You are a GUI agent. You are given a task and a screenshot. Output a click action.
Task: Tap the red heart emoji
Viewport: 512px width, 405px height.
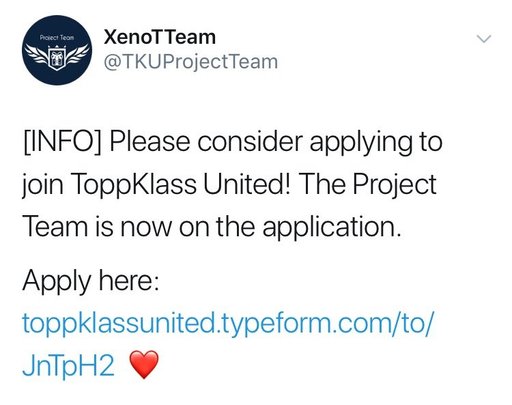(144, 364)
